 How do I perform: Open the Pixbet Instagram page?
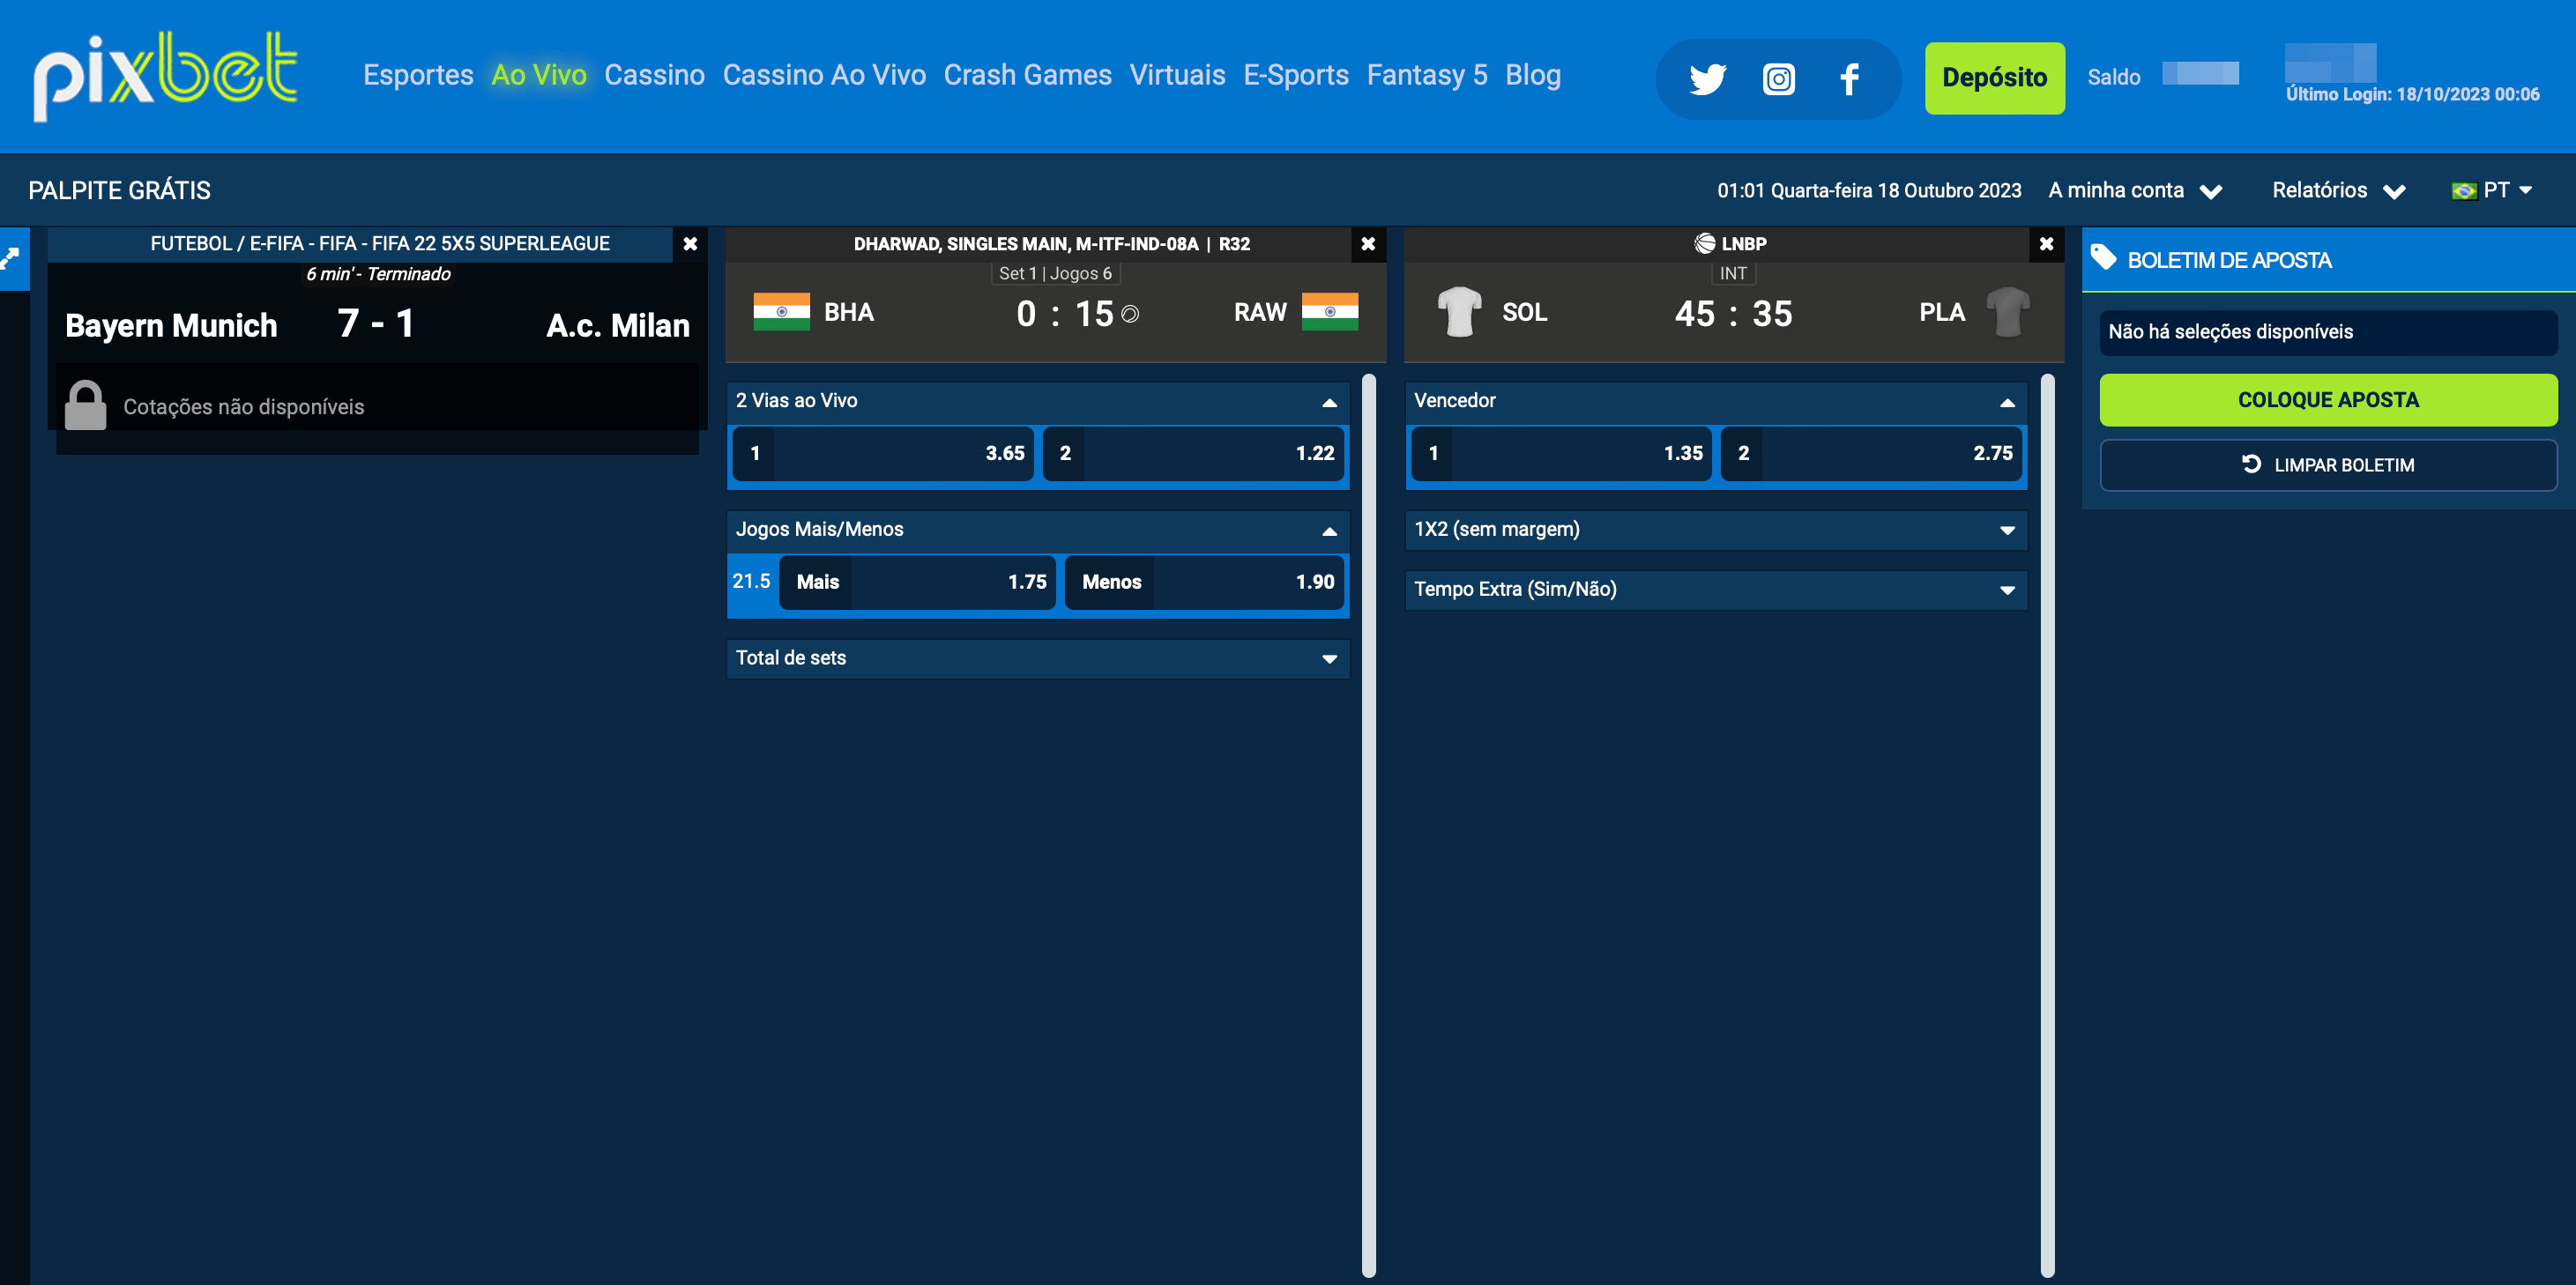1778,78
